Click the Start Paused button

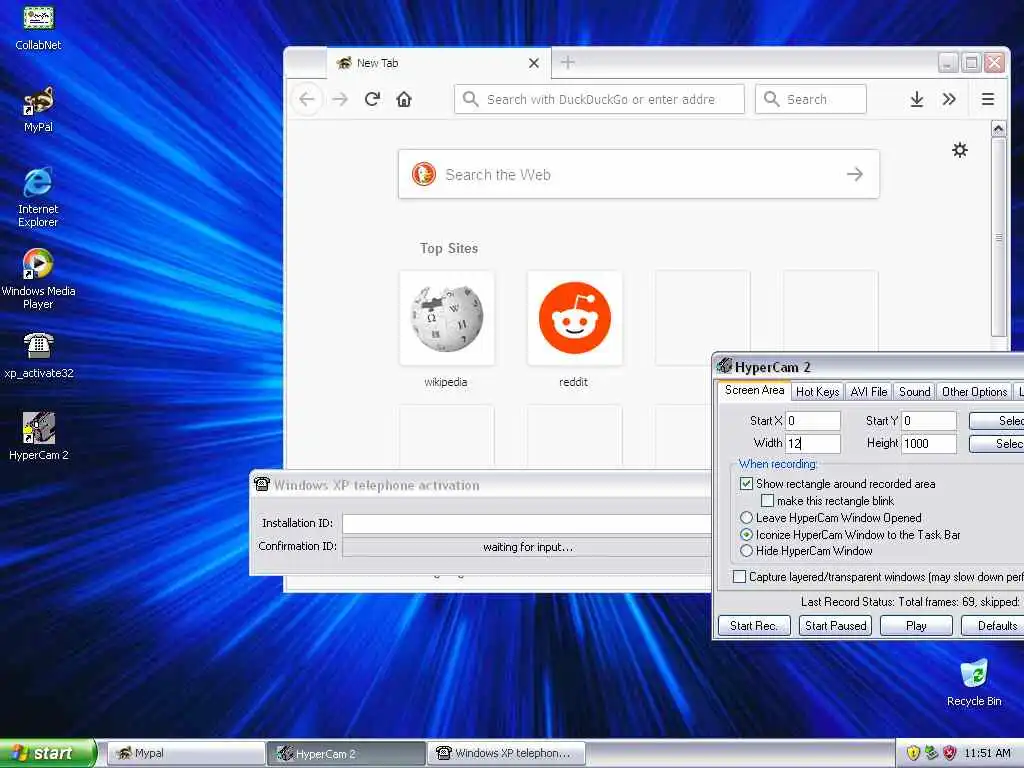click(x=835, y=626)
